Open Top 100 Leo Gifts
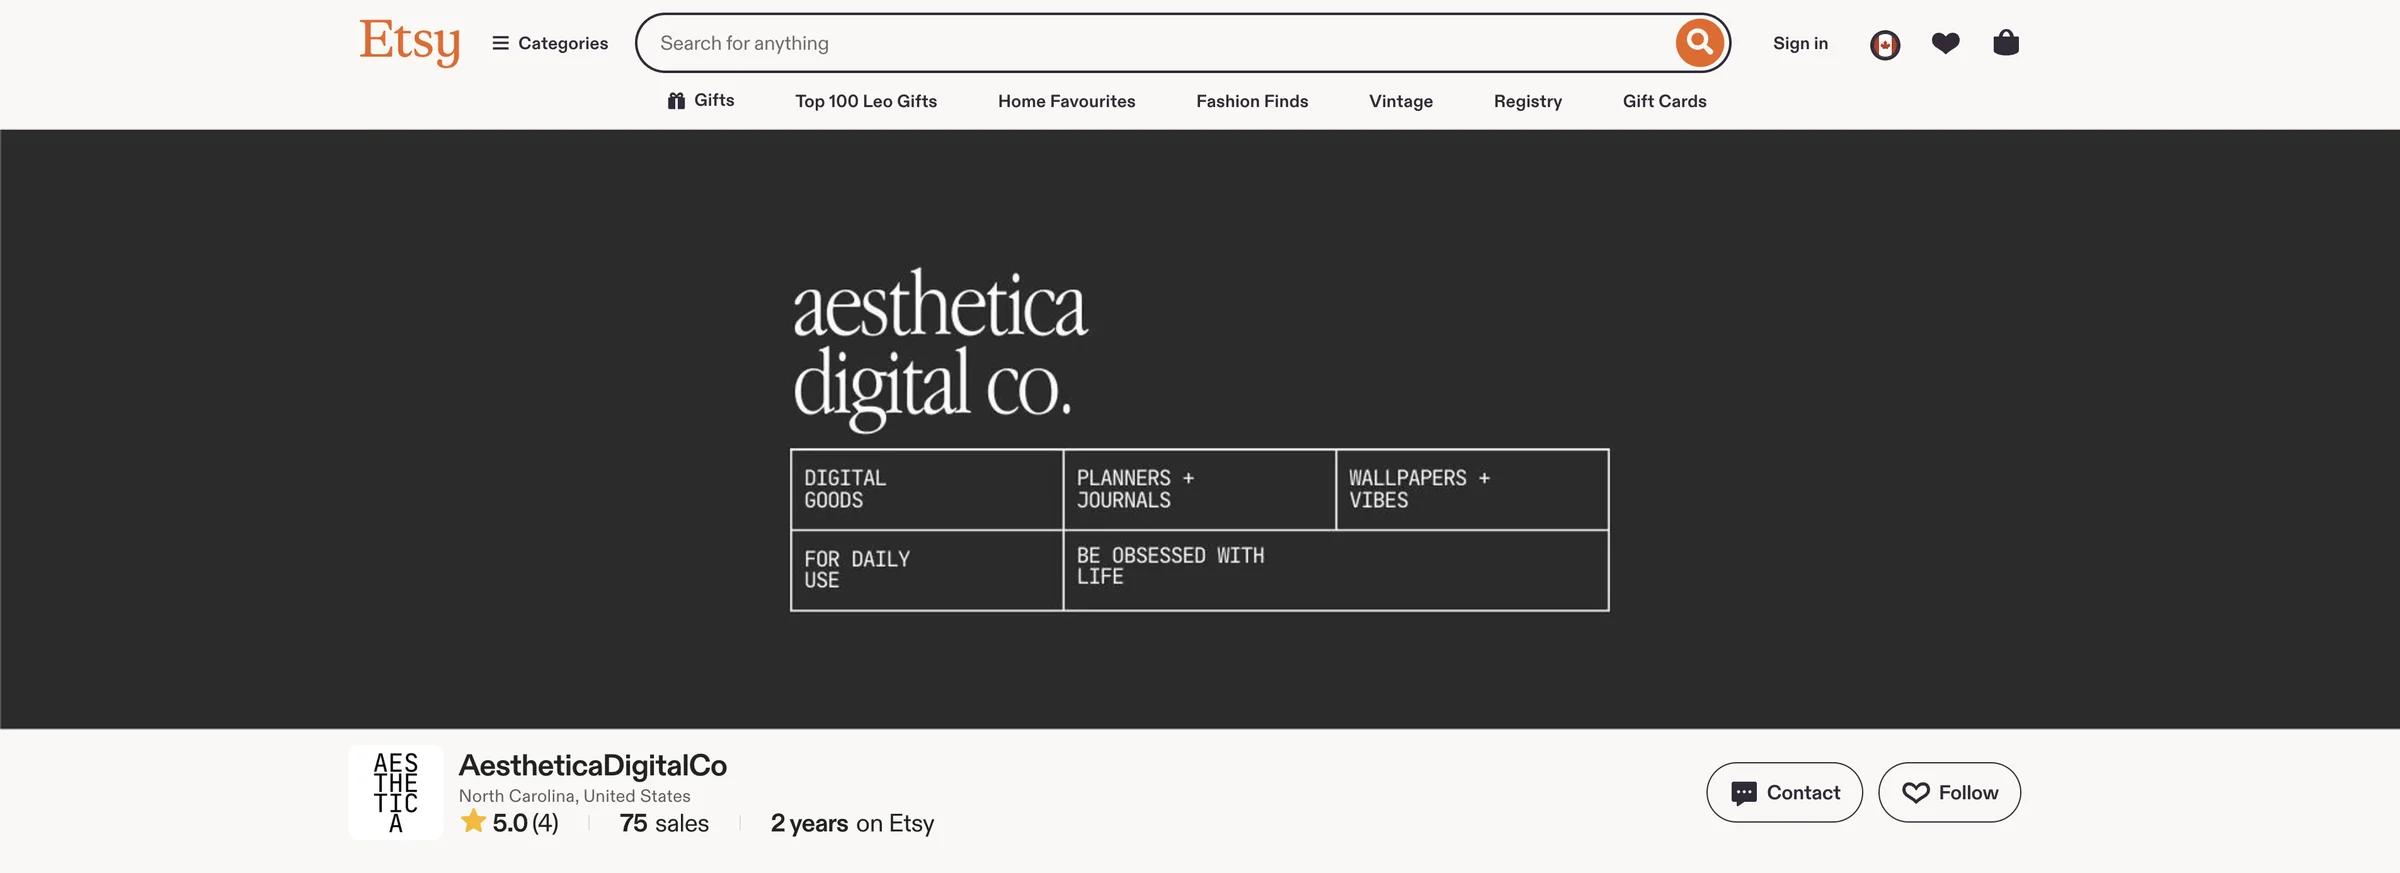Viewport: 2400px width, 873px height. (866, 101)
